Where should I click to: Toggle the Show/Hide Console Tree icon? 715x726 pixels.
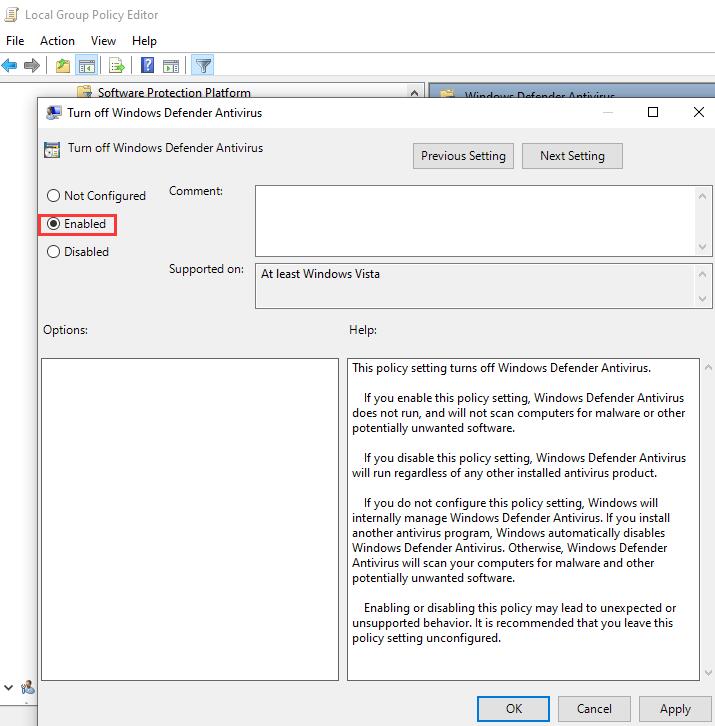click(x=87, y=66)
